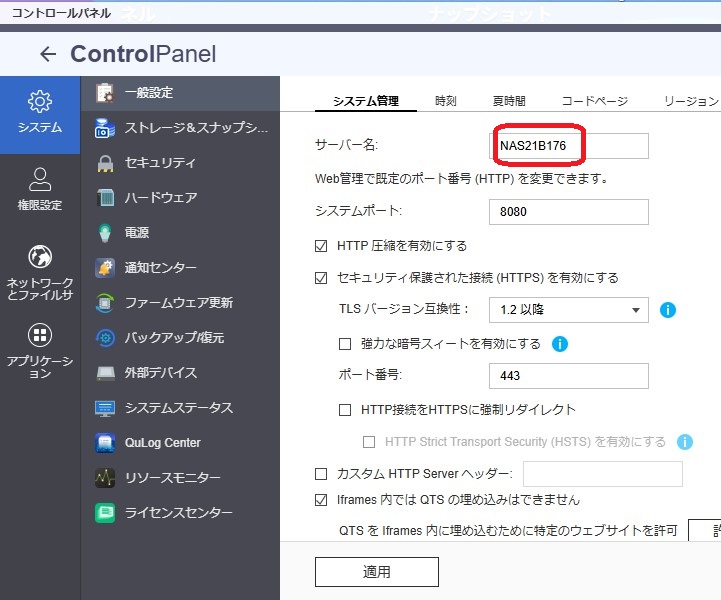Click the back arrow next to ControlPanel
Viewport: 721px width, 600px height.
pos(48,54)
